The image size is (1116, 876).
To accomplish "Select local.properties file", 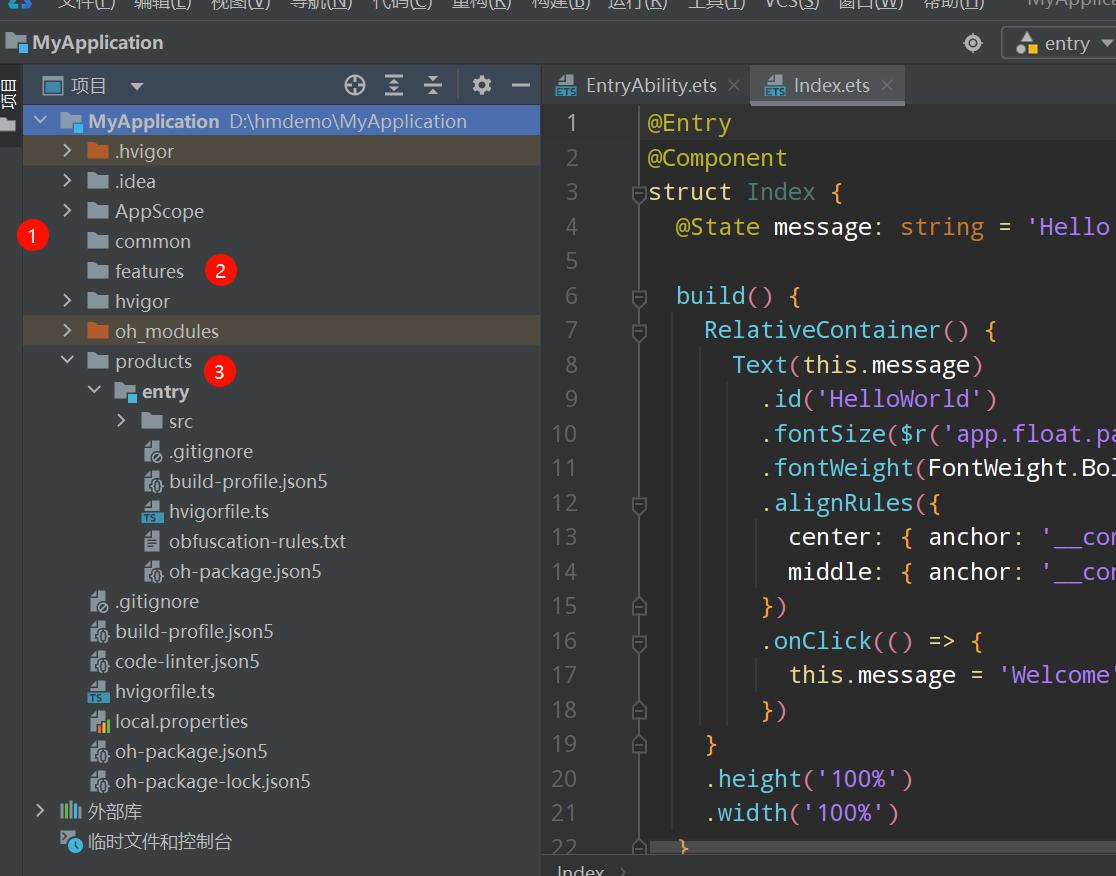I will pos(181,721).
